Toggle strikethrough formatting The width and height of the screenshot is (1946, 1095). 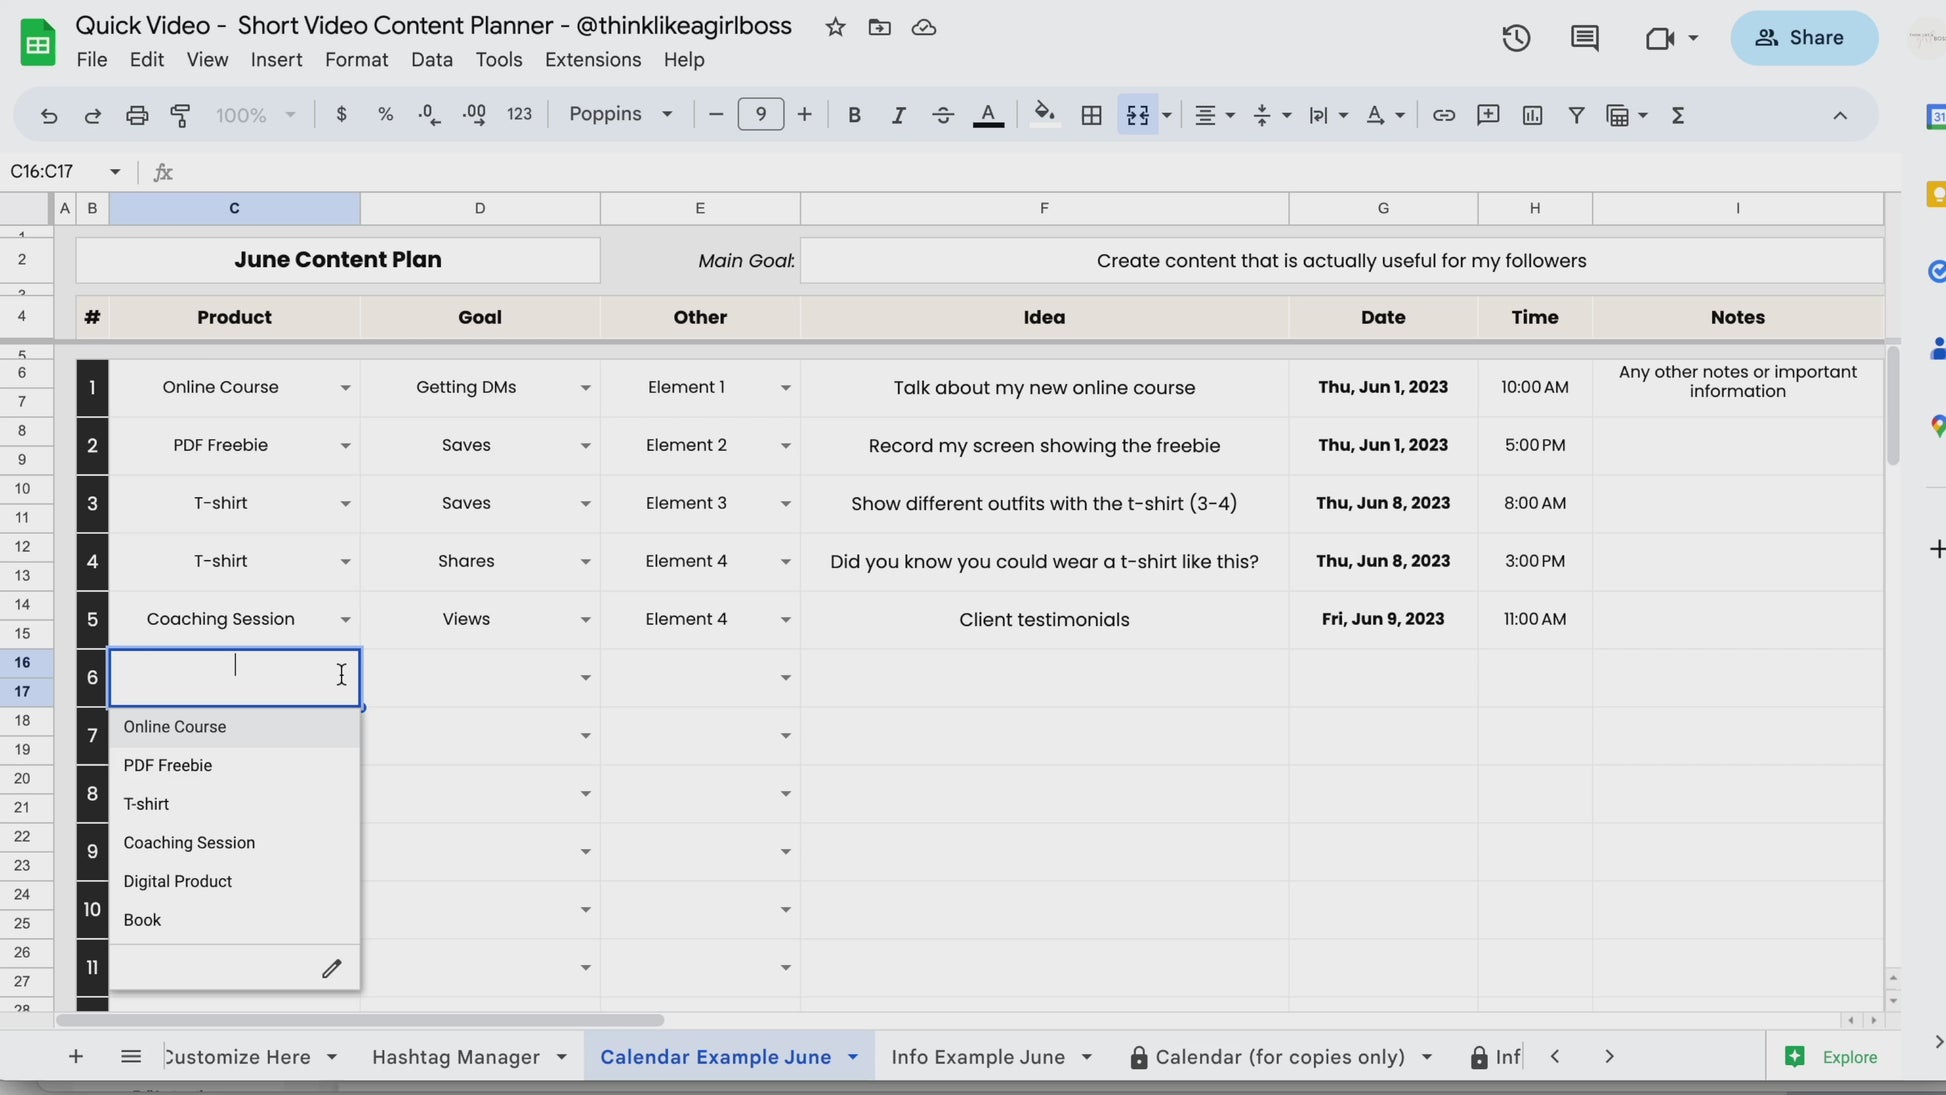tap(942, 115)
